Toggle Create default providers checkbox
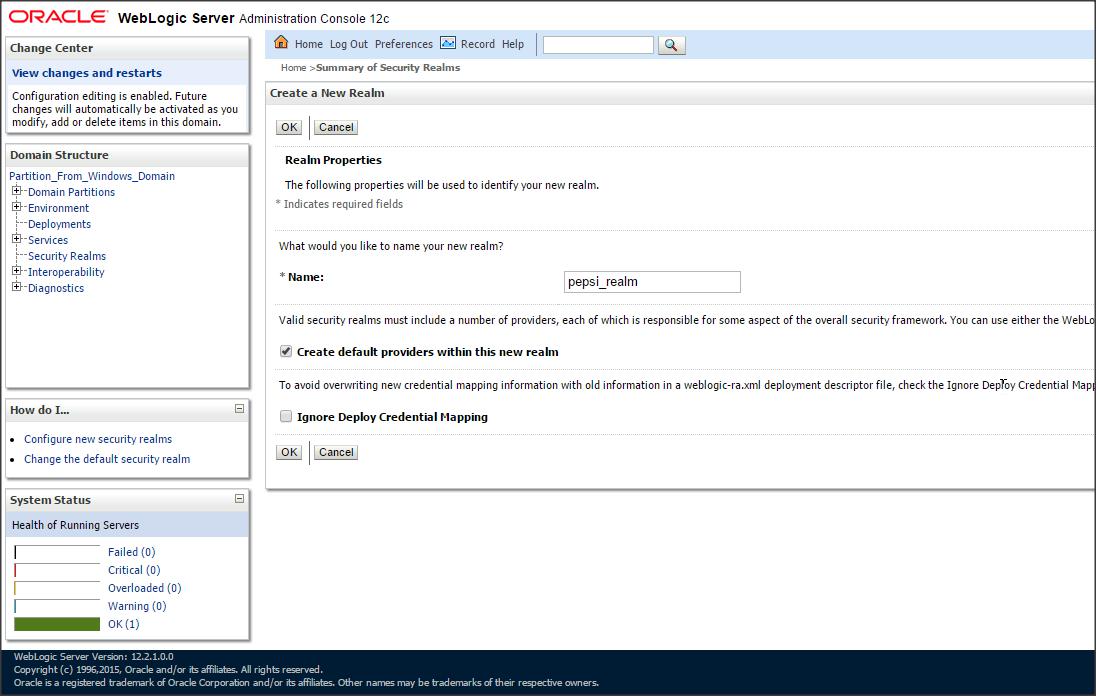Viewport: 1096px width, 696px height. pyautogui.click(x=286, y=351)
